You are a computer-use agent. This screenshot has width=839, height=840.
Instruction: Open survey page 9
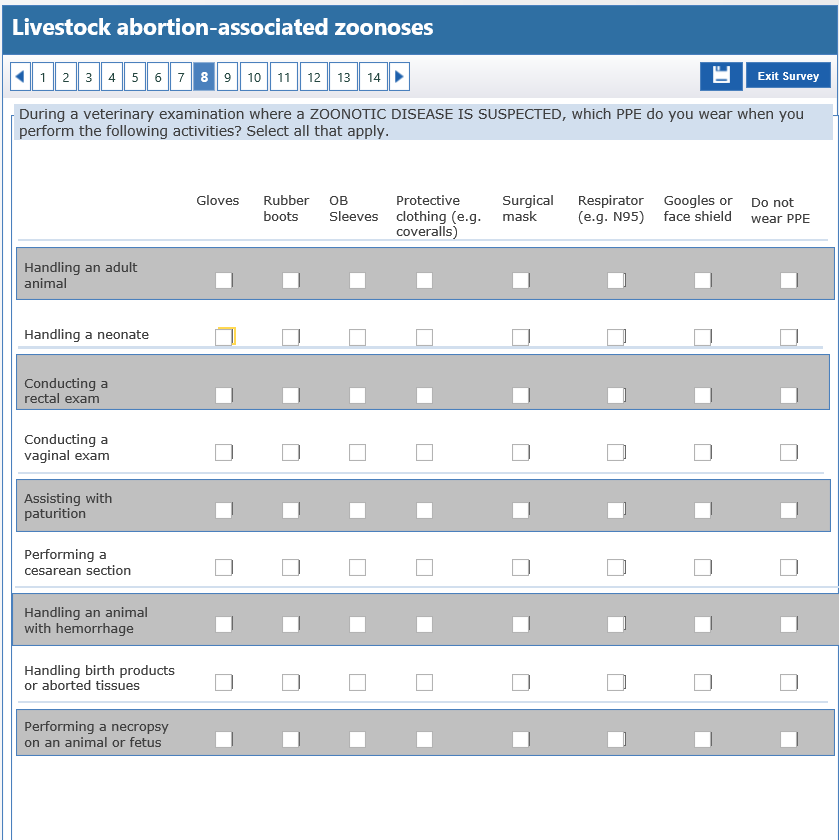click(x=227, y=77)
